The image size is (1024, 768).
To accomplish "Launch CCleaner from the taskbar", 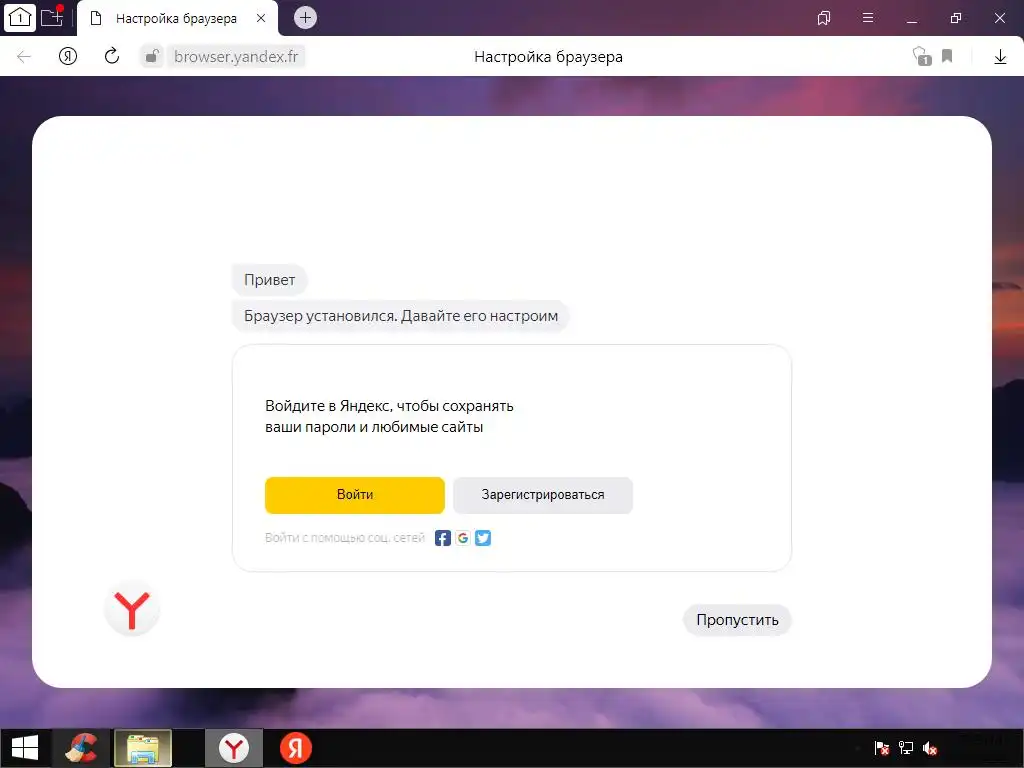I will click(x=82, y=748).
